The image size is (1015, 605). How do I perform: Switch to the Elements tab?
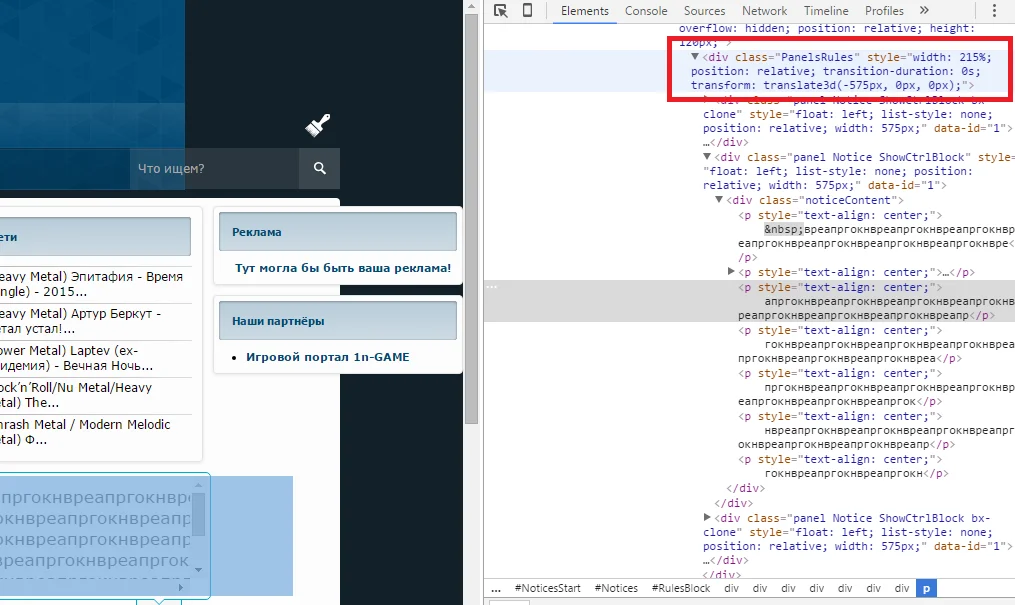click(x=585, y=11)
